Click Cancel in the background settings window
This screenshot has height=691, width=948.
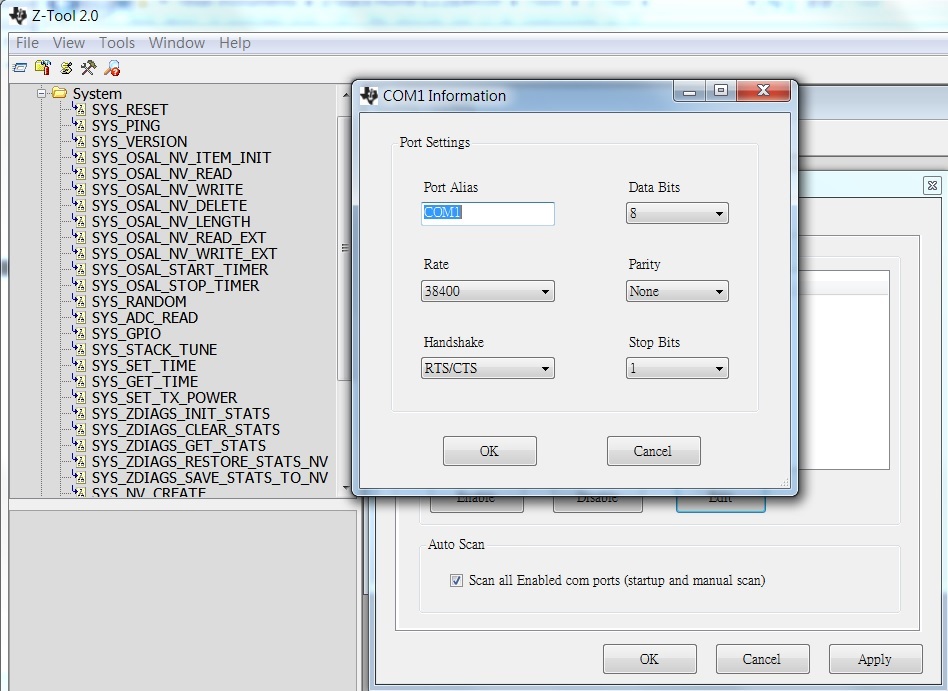point(762,659)
